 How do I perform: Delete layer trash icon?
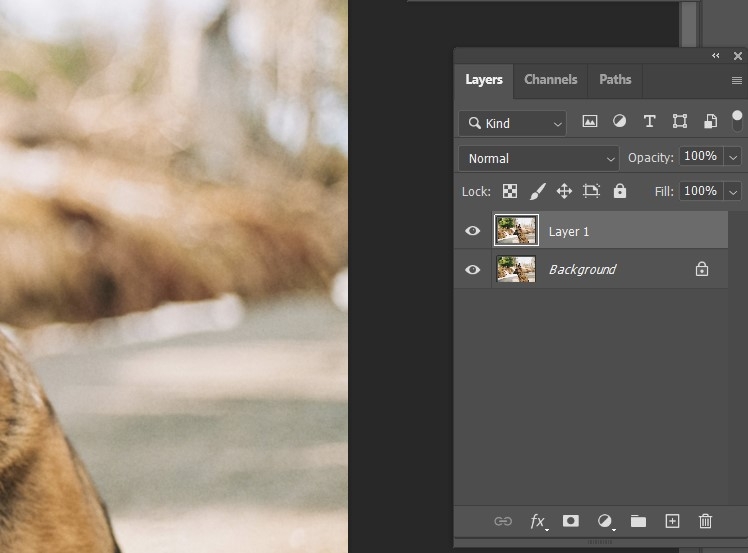[x=706, y=521]
